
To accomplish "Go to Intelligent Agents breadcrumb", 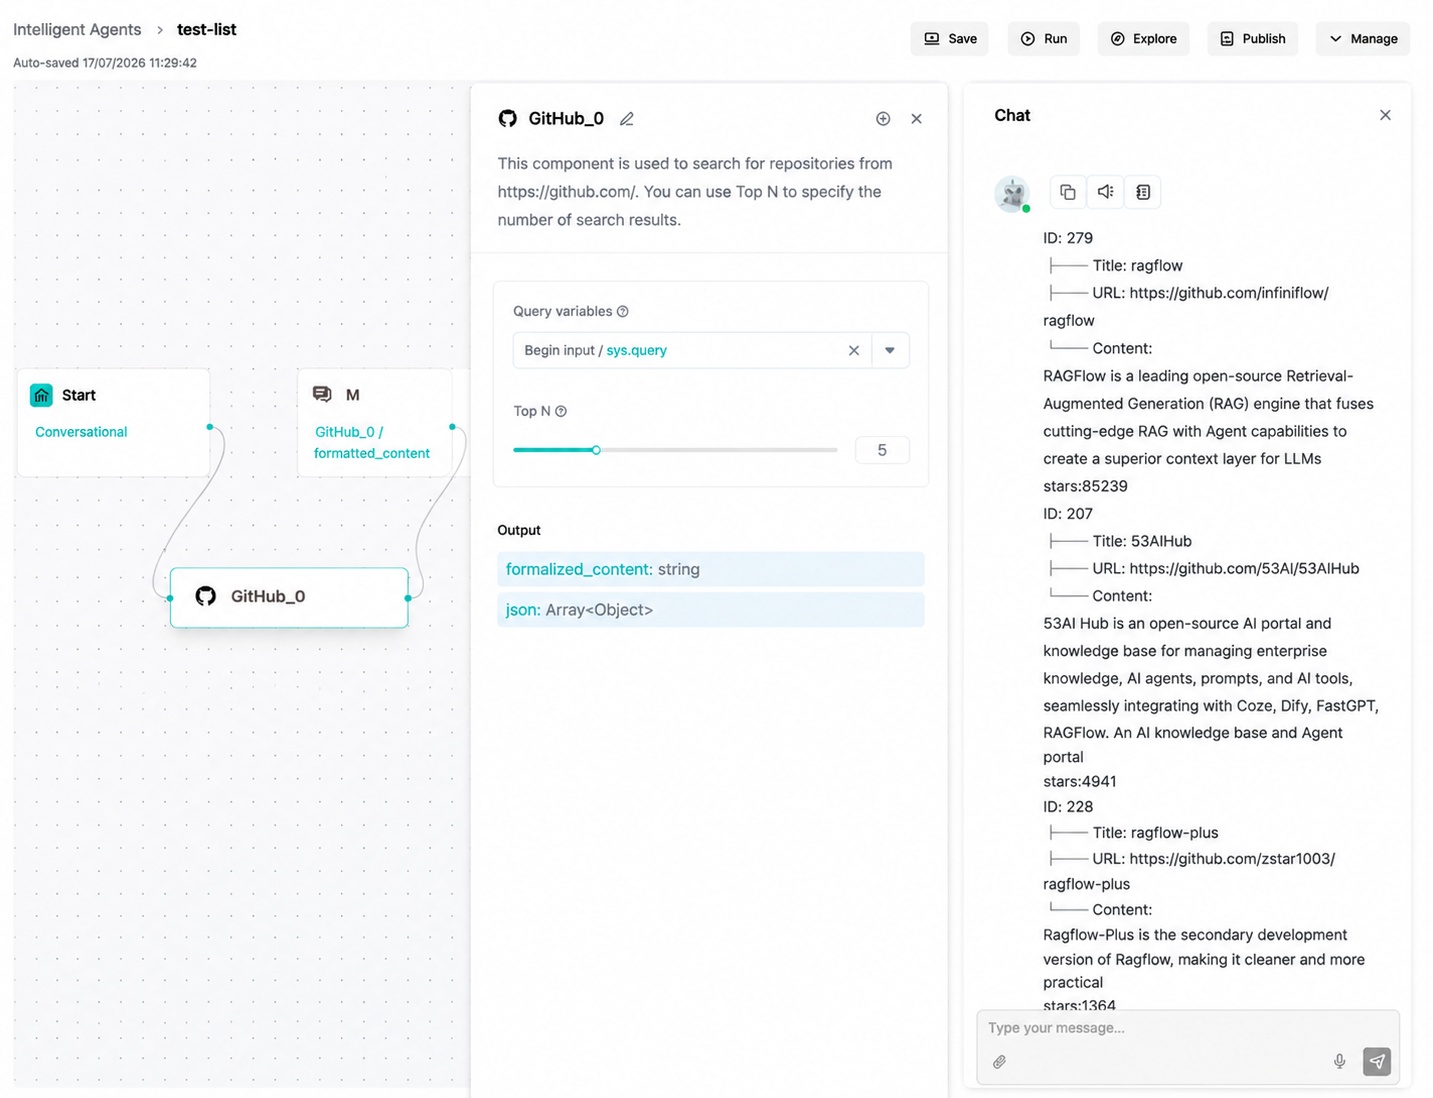I will coord(77,30).
